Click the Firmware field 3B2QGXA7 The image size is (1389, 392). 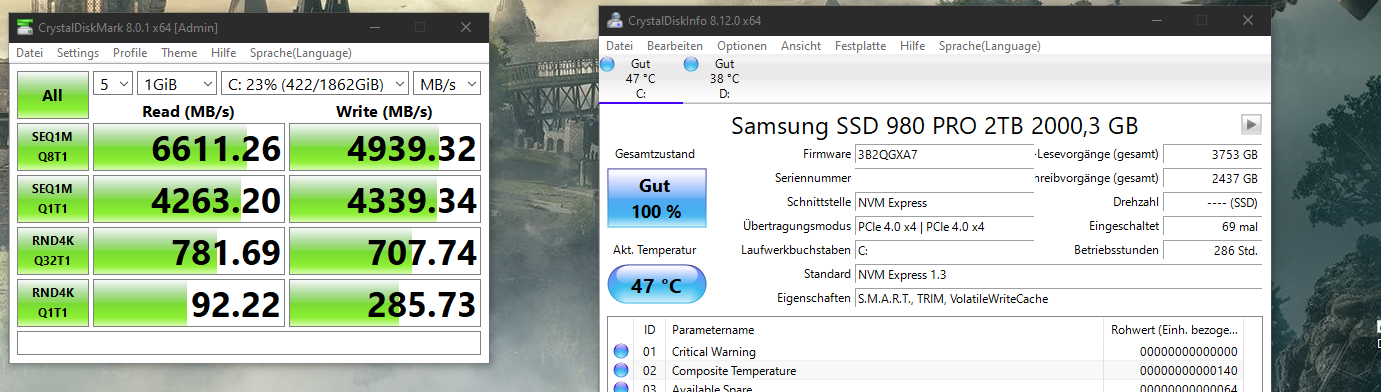pos(943,154)
